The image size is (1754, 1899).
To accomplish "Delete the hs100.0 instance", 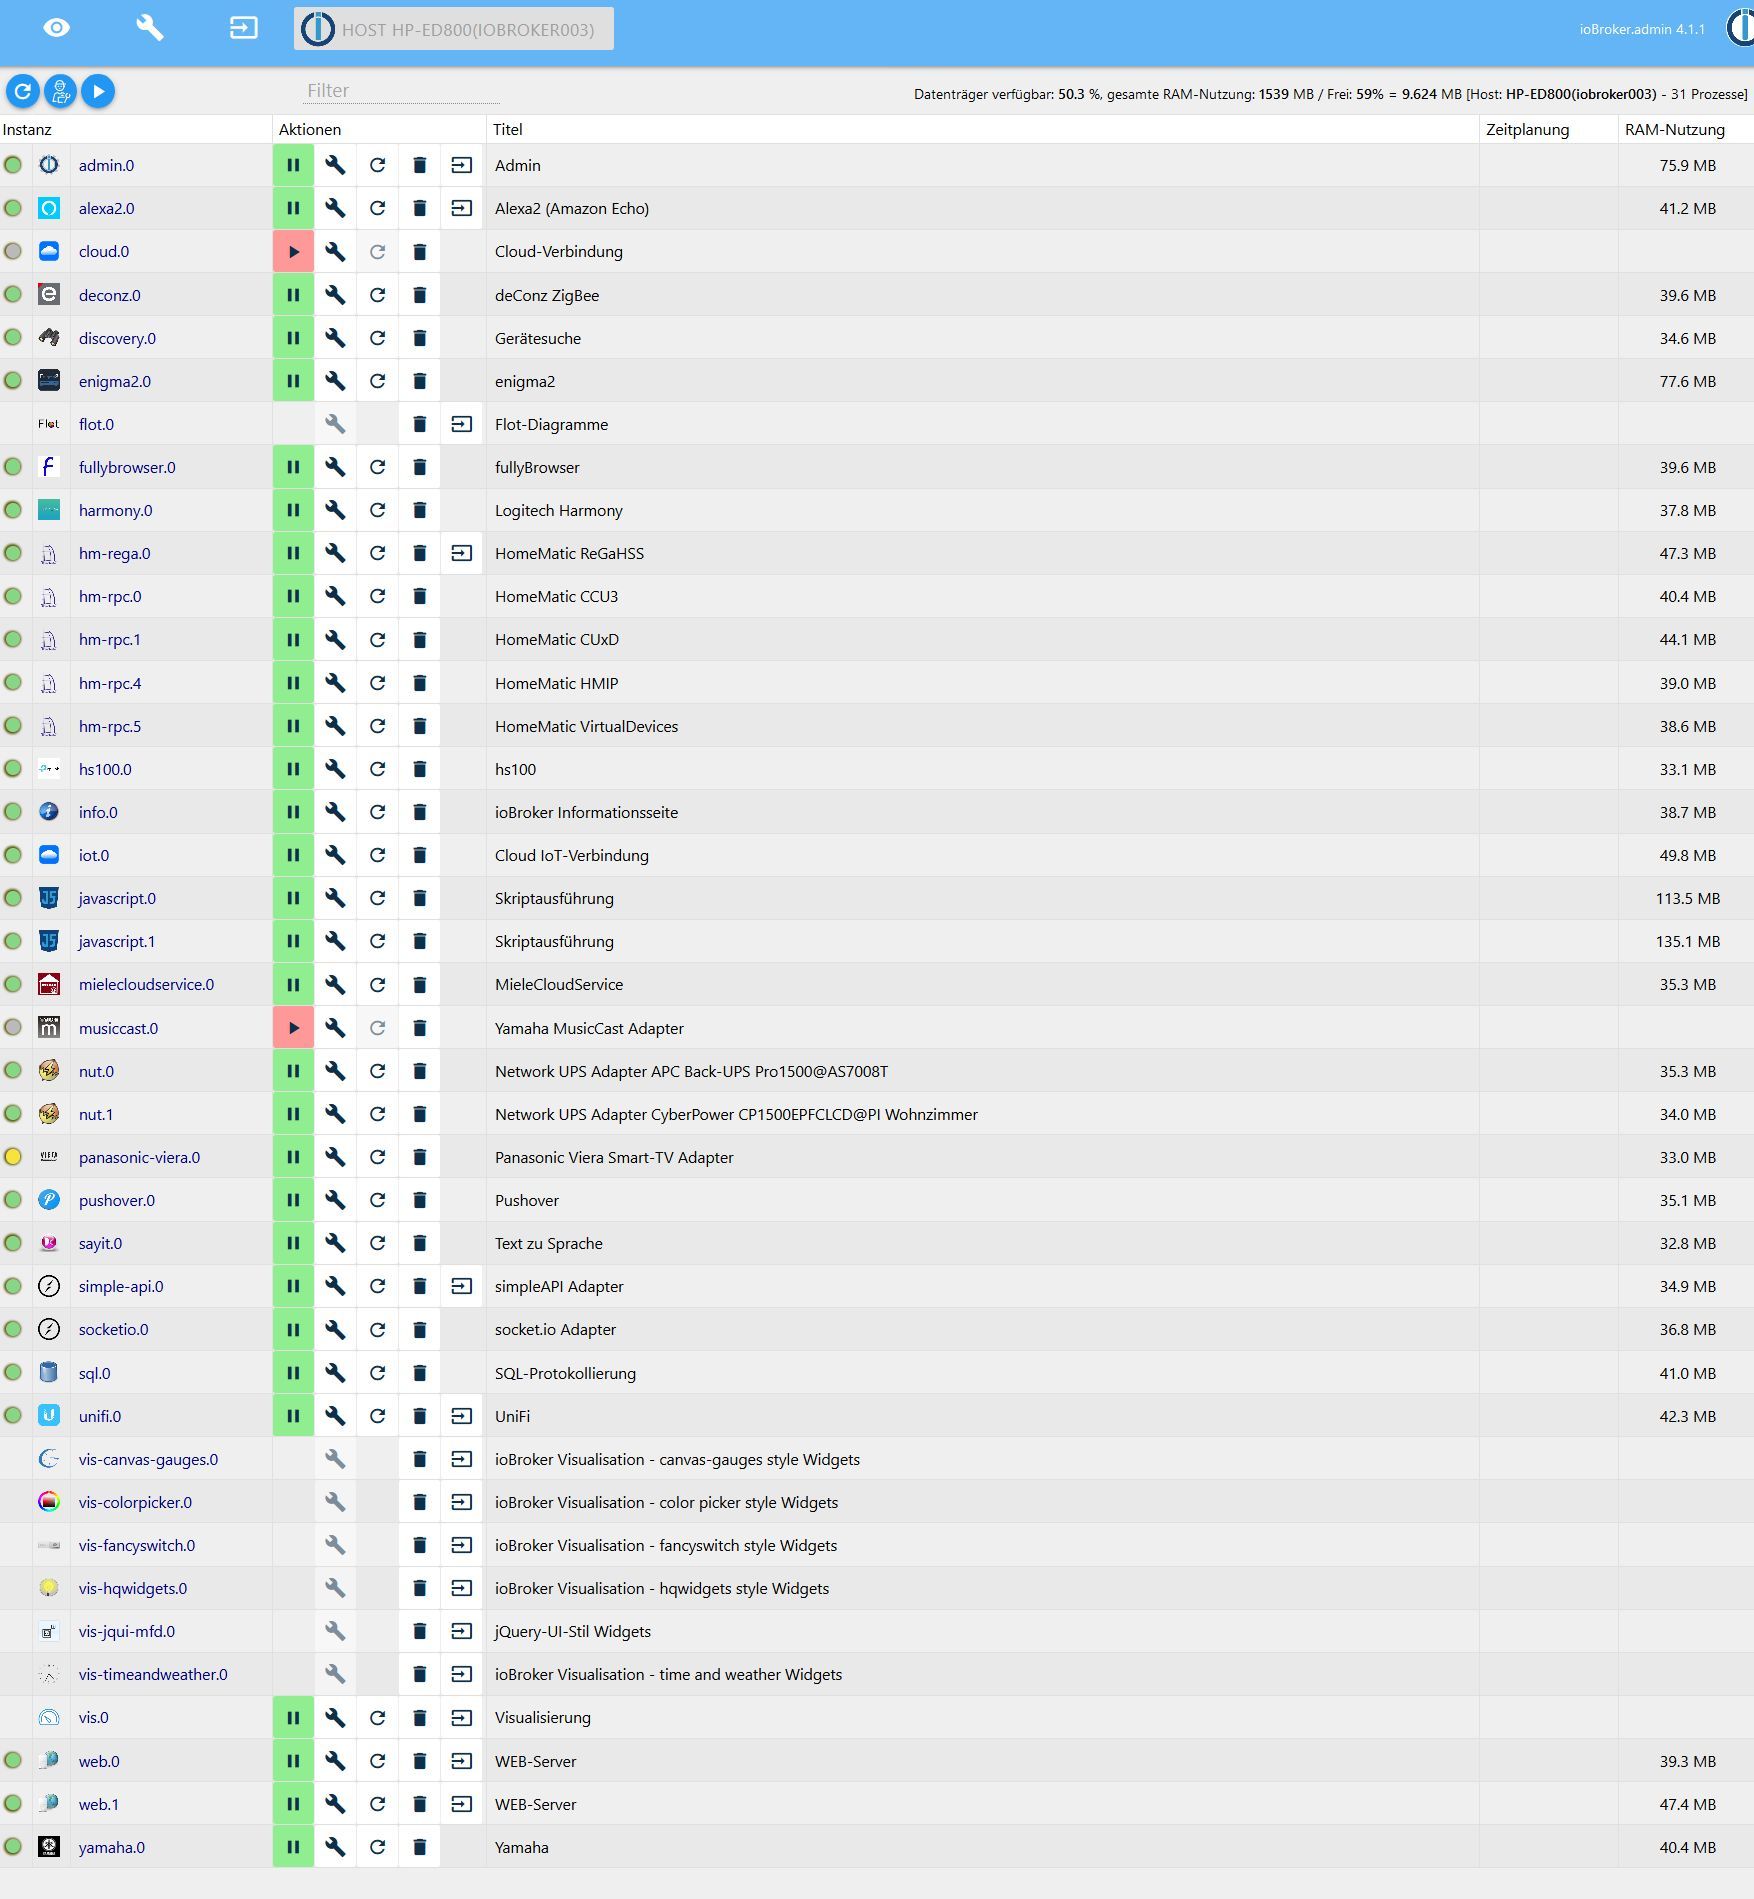I will (420, 769).
